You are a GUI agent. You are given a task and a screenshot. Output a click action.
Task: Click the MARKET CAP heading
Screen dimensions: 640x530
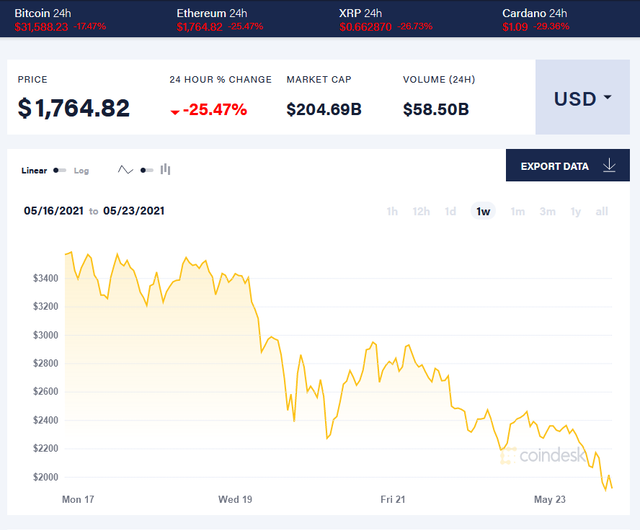pyautogui.click(x=319, y=80)
